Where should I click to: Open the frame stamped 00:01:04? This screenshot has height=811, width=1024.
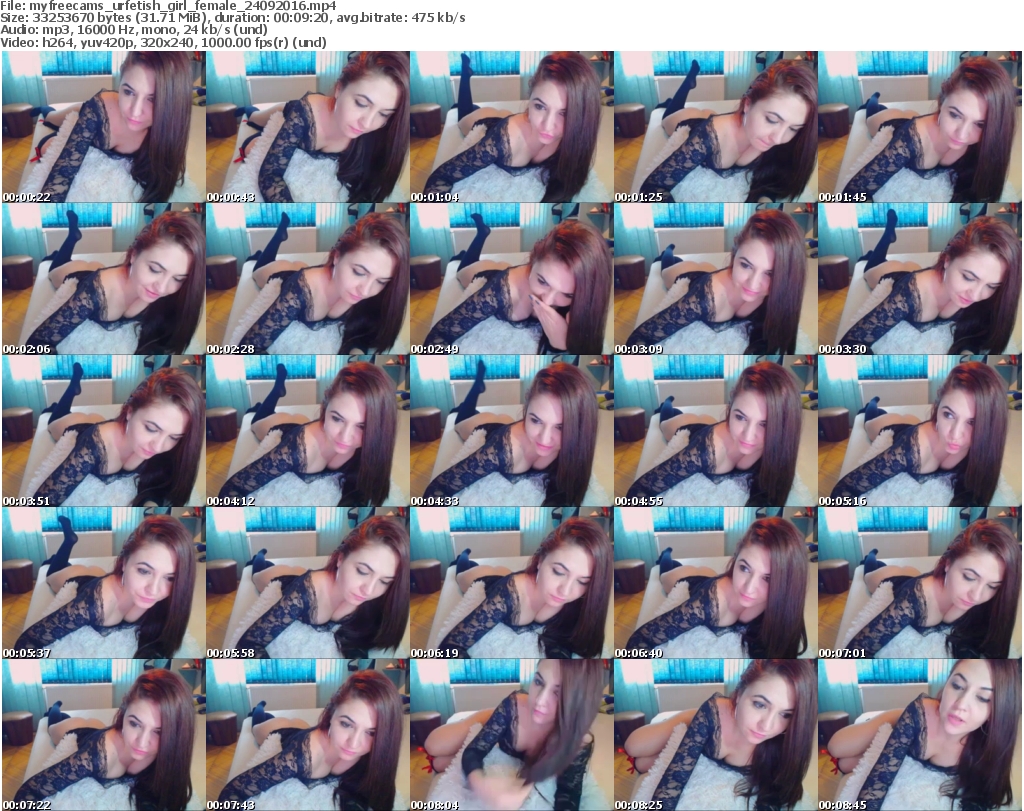[x=511, y=127]
